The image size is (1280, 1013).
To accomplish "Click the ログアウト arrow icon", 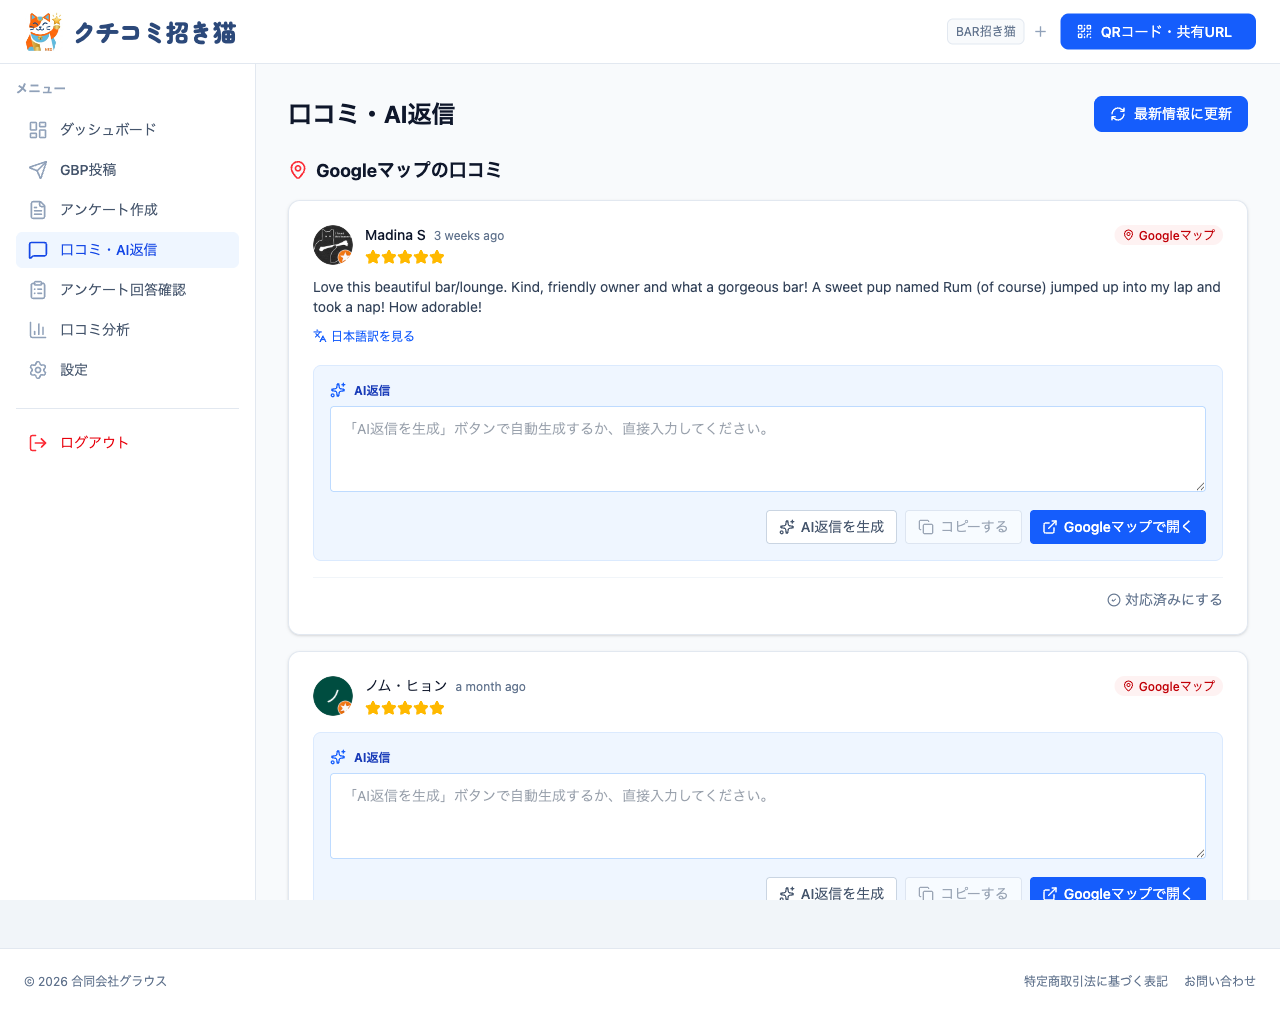I will (37, 442).
